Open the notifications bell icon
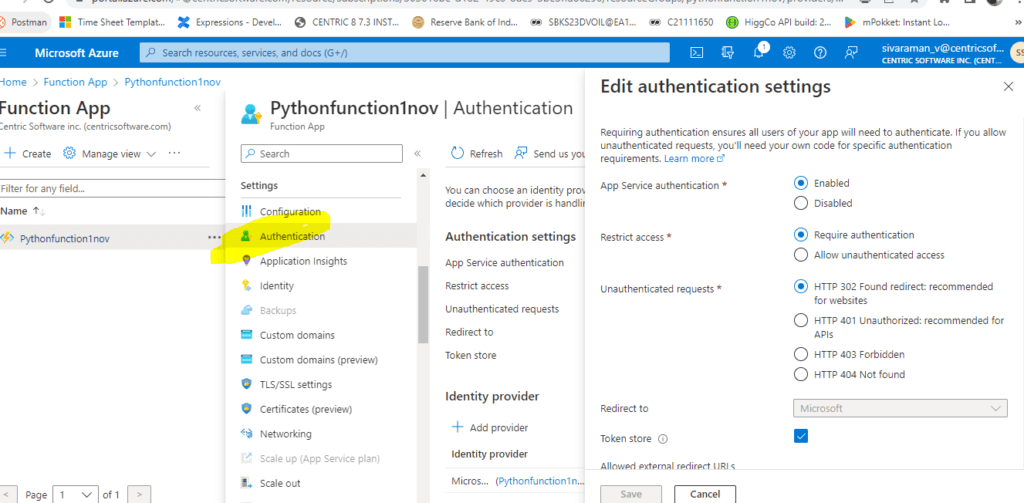Screen dimensions: 1024x503 click(759, 52)
